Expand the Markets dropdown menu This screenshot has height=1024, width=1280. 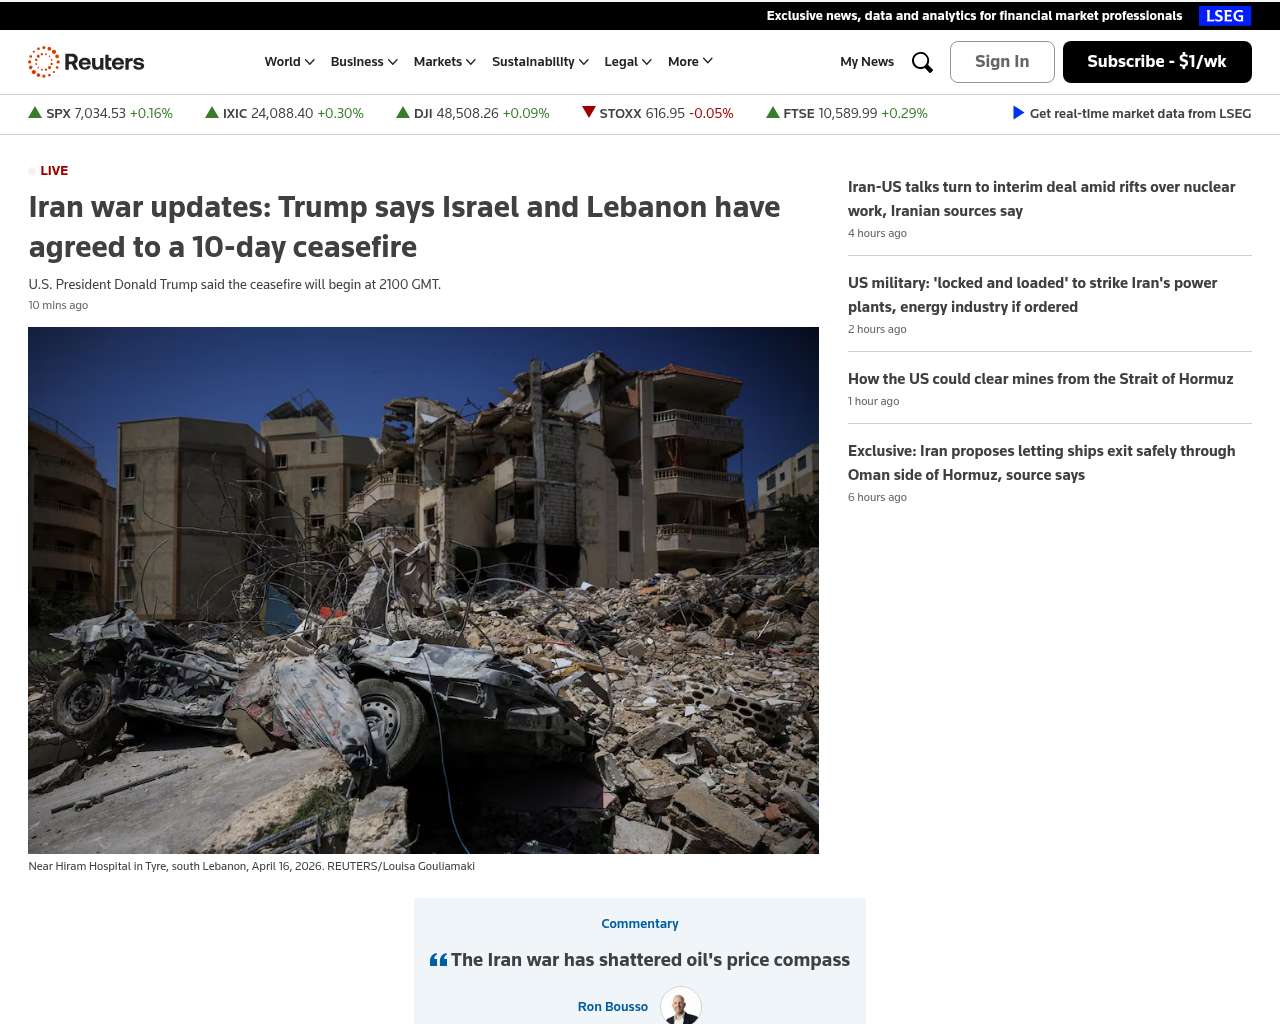tap(445, 62)
